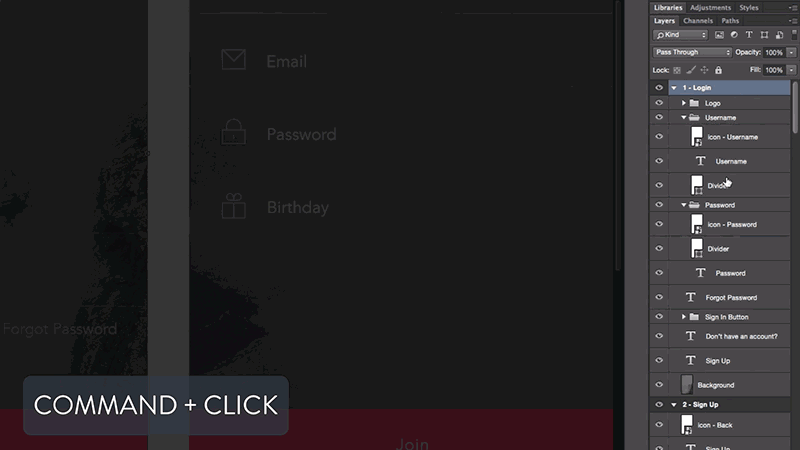Filter layers by adjustment layer icon
The height and width of the screenshot is (450, 800).
pyautogui.click(x=734, y=35)
